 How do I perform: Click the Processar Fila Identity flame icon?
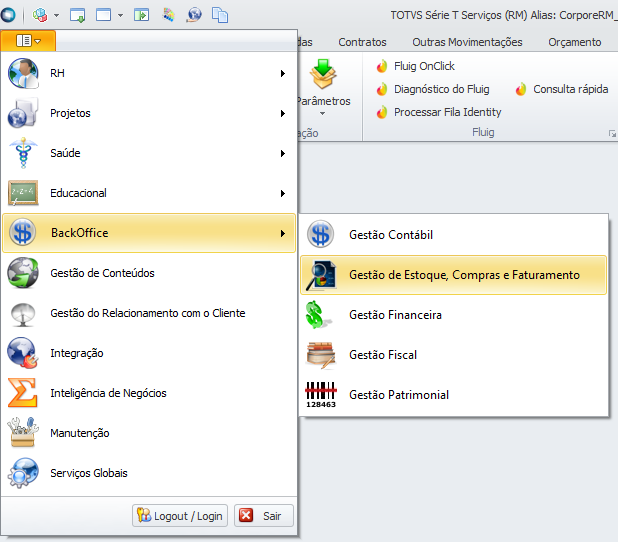pos(382,112)
